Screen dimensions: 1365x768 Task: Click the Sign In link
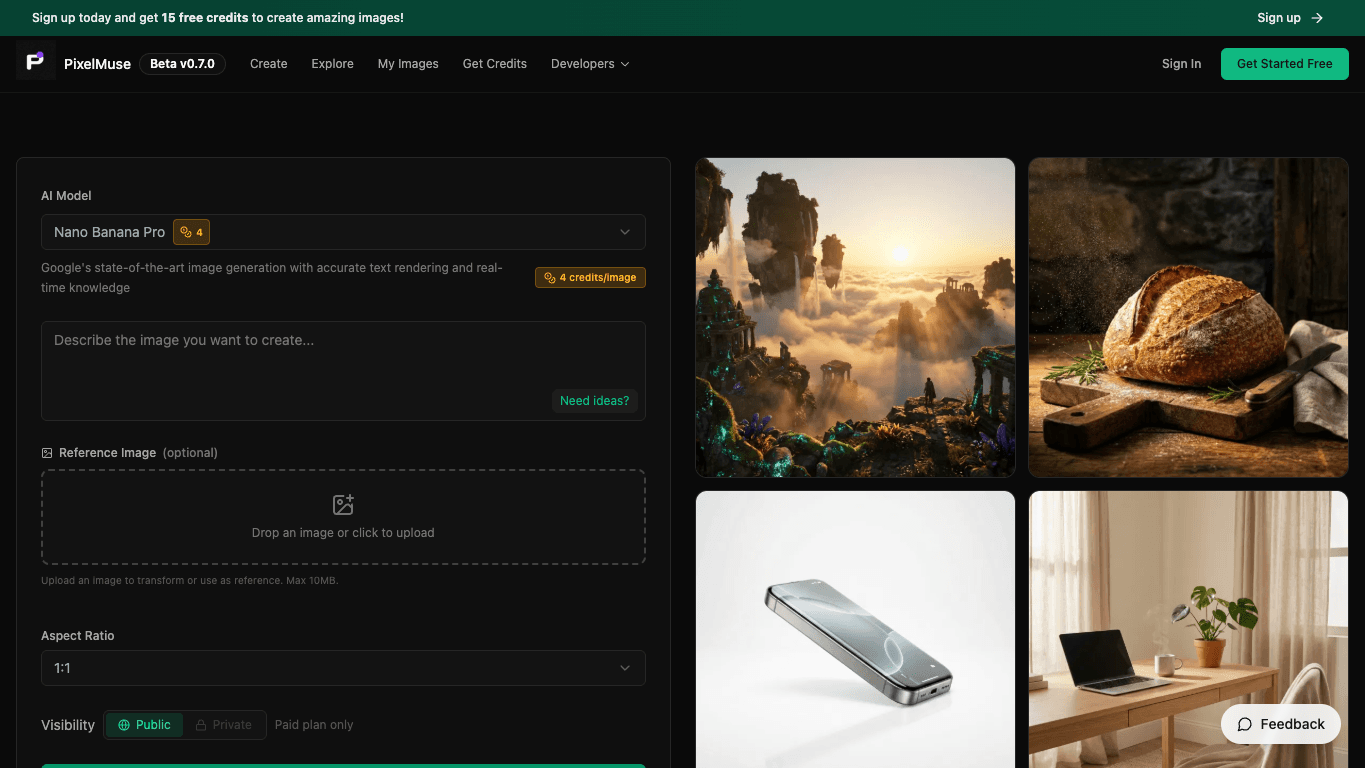click(x=1181, y=64)
